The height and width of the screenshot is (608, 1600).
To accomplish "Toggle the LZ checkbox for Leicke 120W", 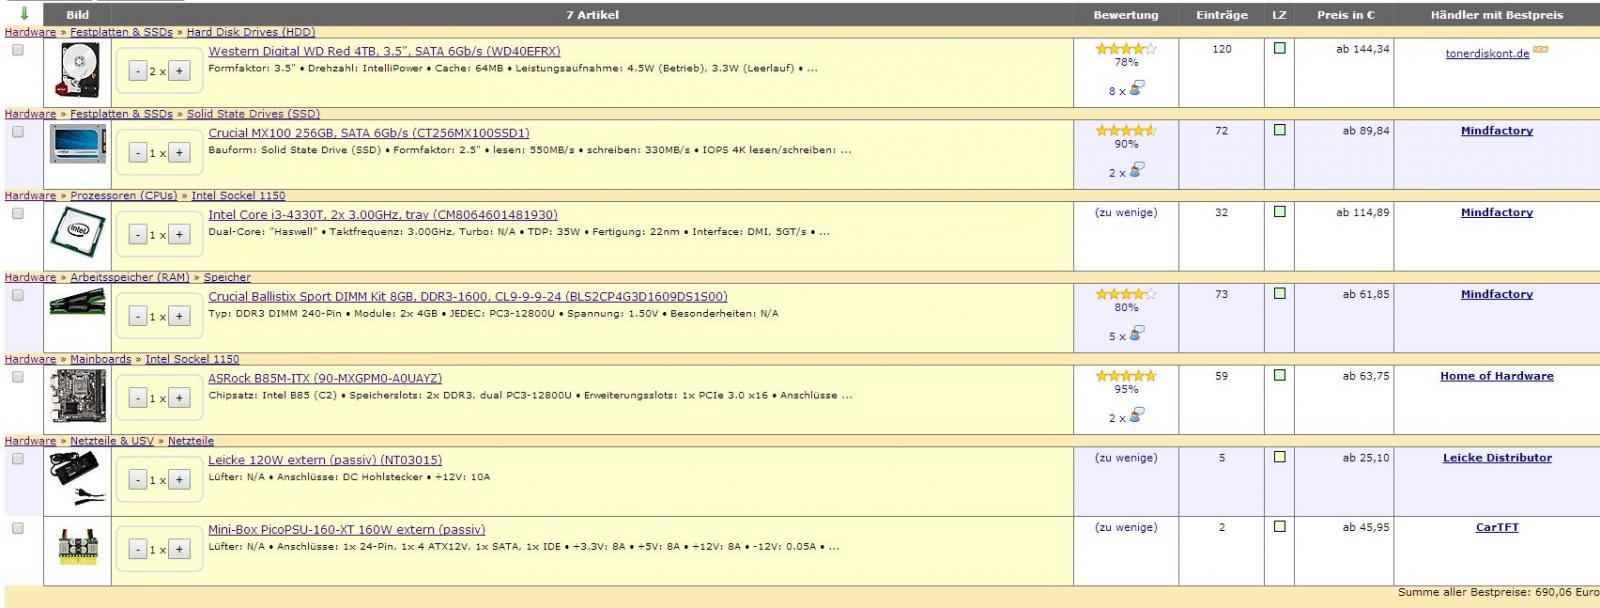I will pos(1279,457).
